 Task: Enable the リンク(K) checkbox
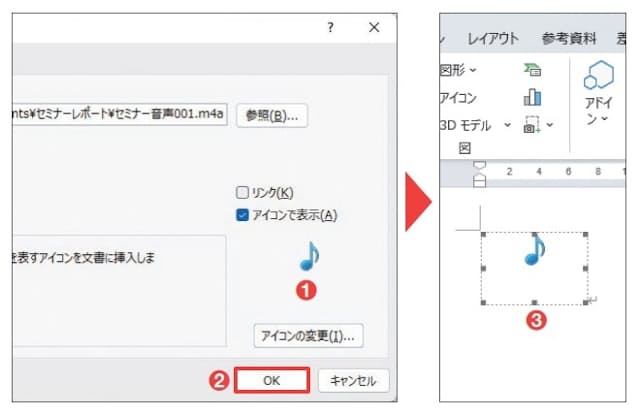pos(242,192)
